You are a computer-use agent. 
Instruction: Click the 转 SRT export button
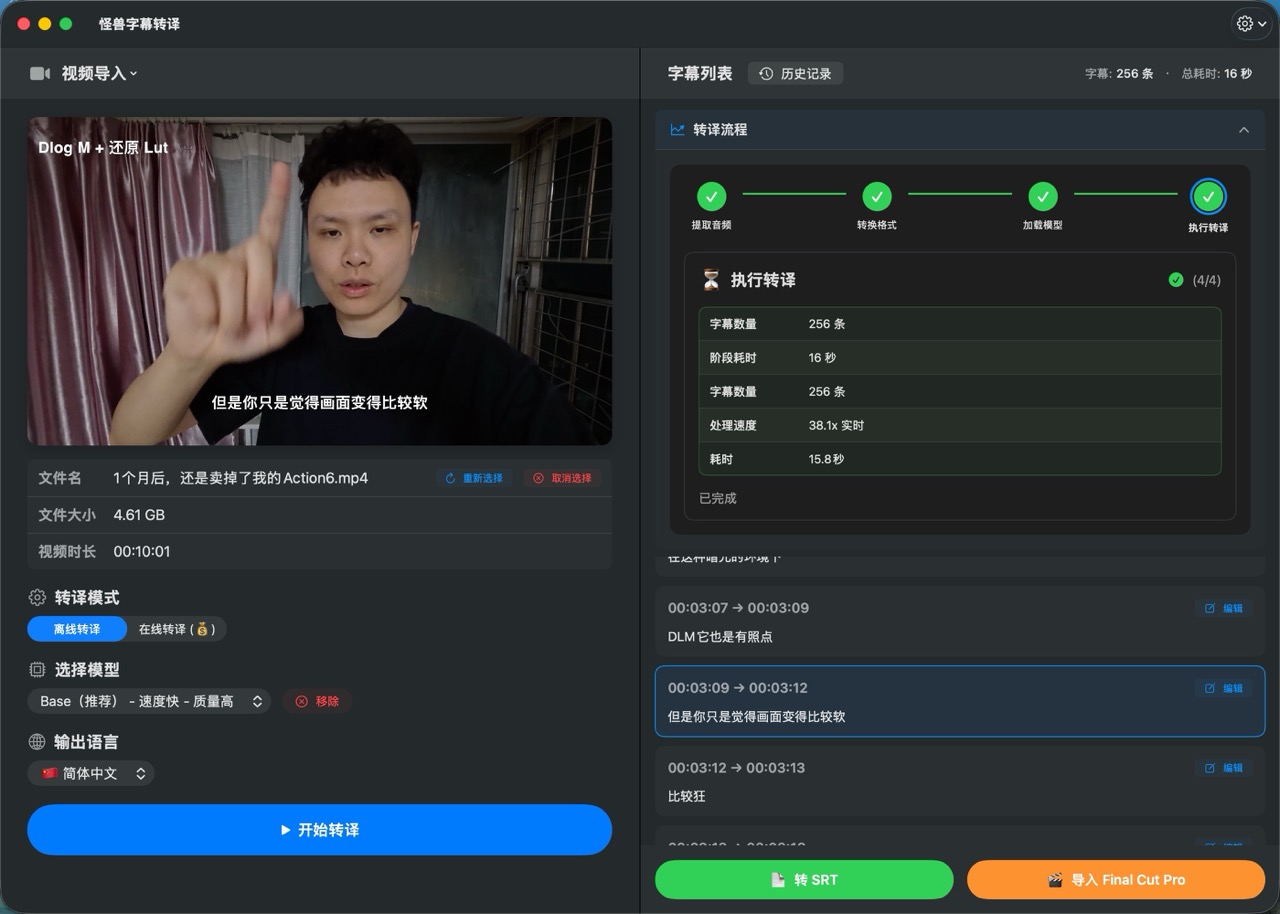pos(804,879)
